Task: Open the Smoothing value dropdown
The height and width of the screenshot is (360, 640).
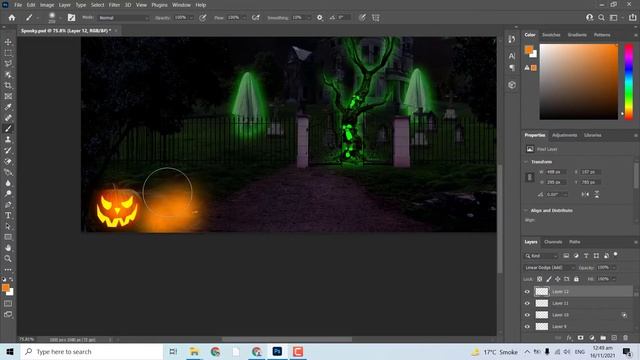Action: (x=308, y=18)
